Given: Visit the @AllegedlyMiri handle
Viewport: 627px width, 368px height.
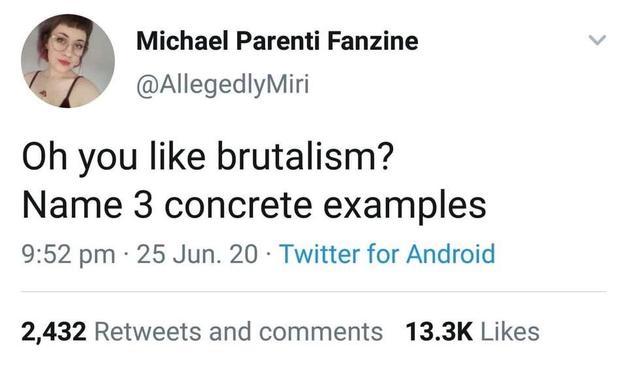Looking at the screenshot, I should pos(222,85).
